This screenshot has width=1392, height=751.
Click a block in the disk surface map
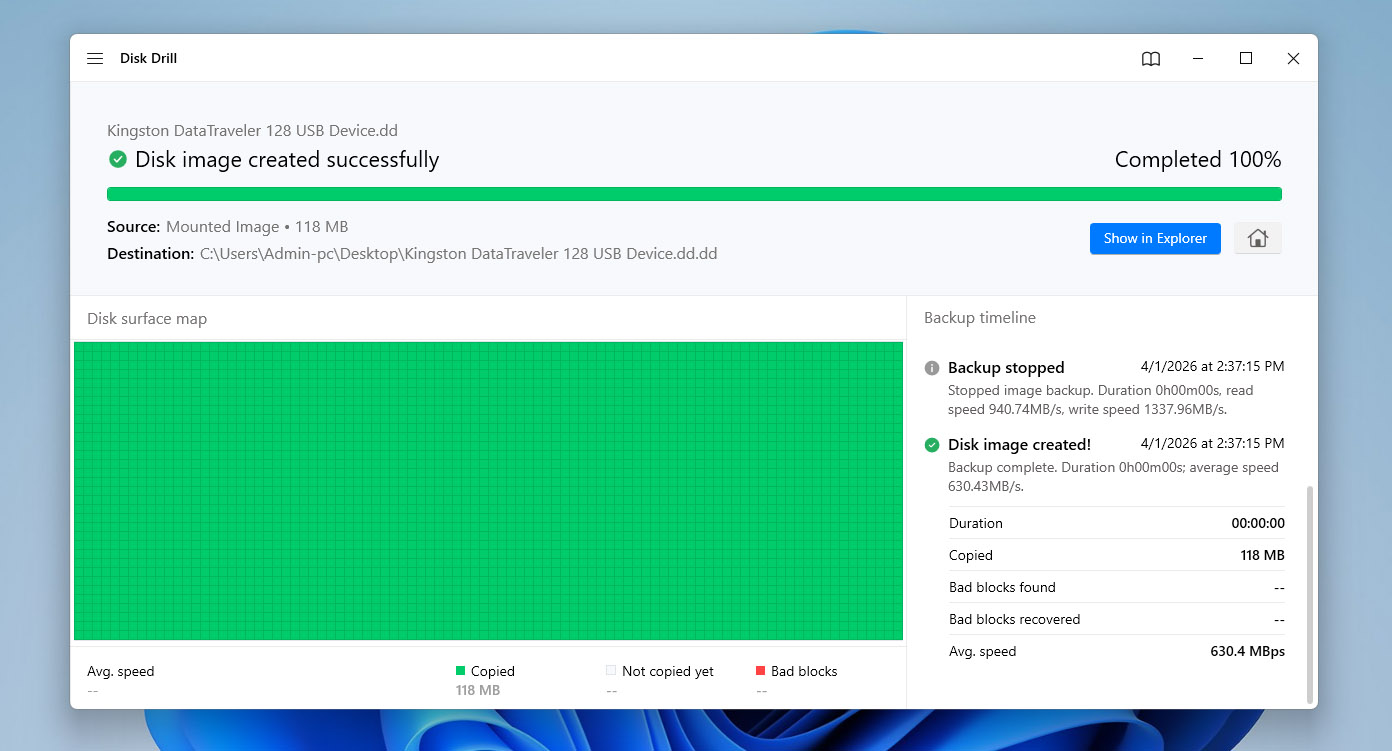(x=488, y=490)
